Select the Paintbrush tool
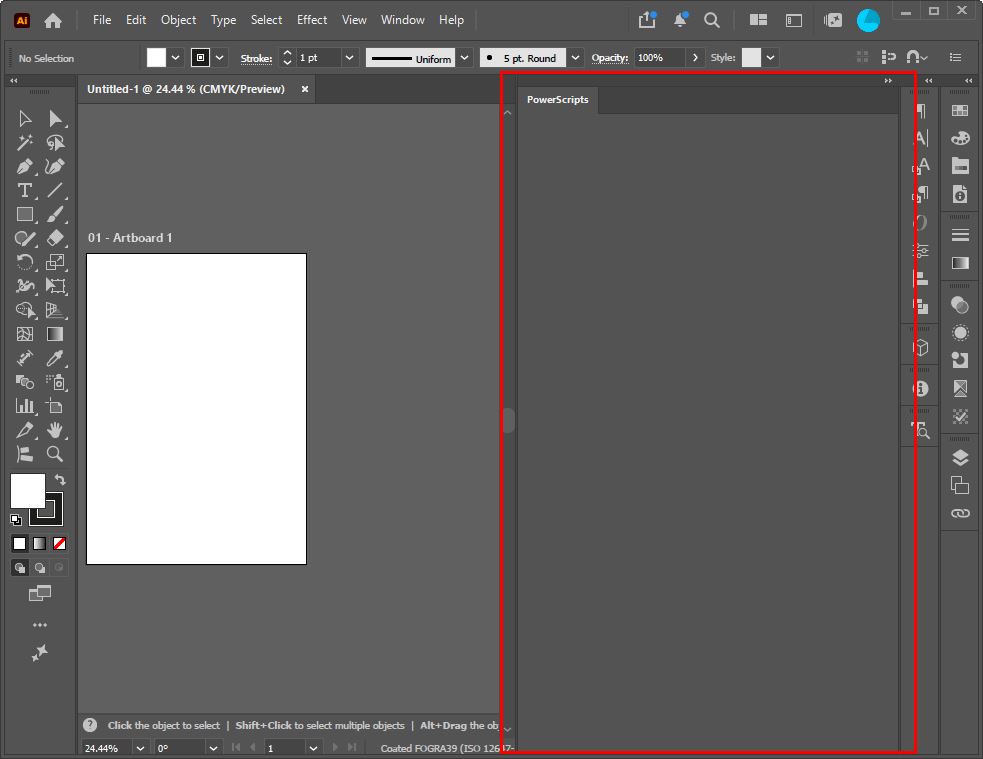The image size is (983, 759). pos(55,214)
